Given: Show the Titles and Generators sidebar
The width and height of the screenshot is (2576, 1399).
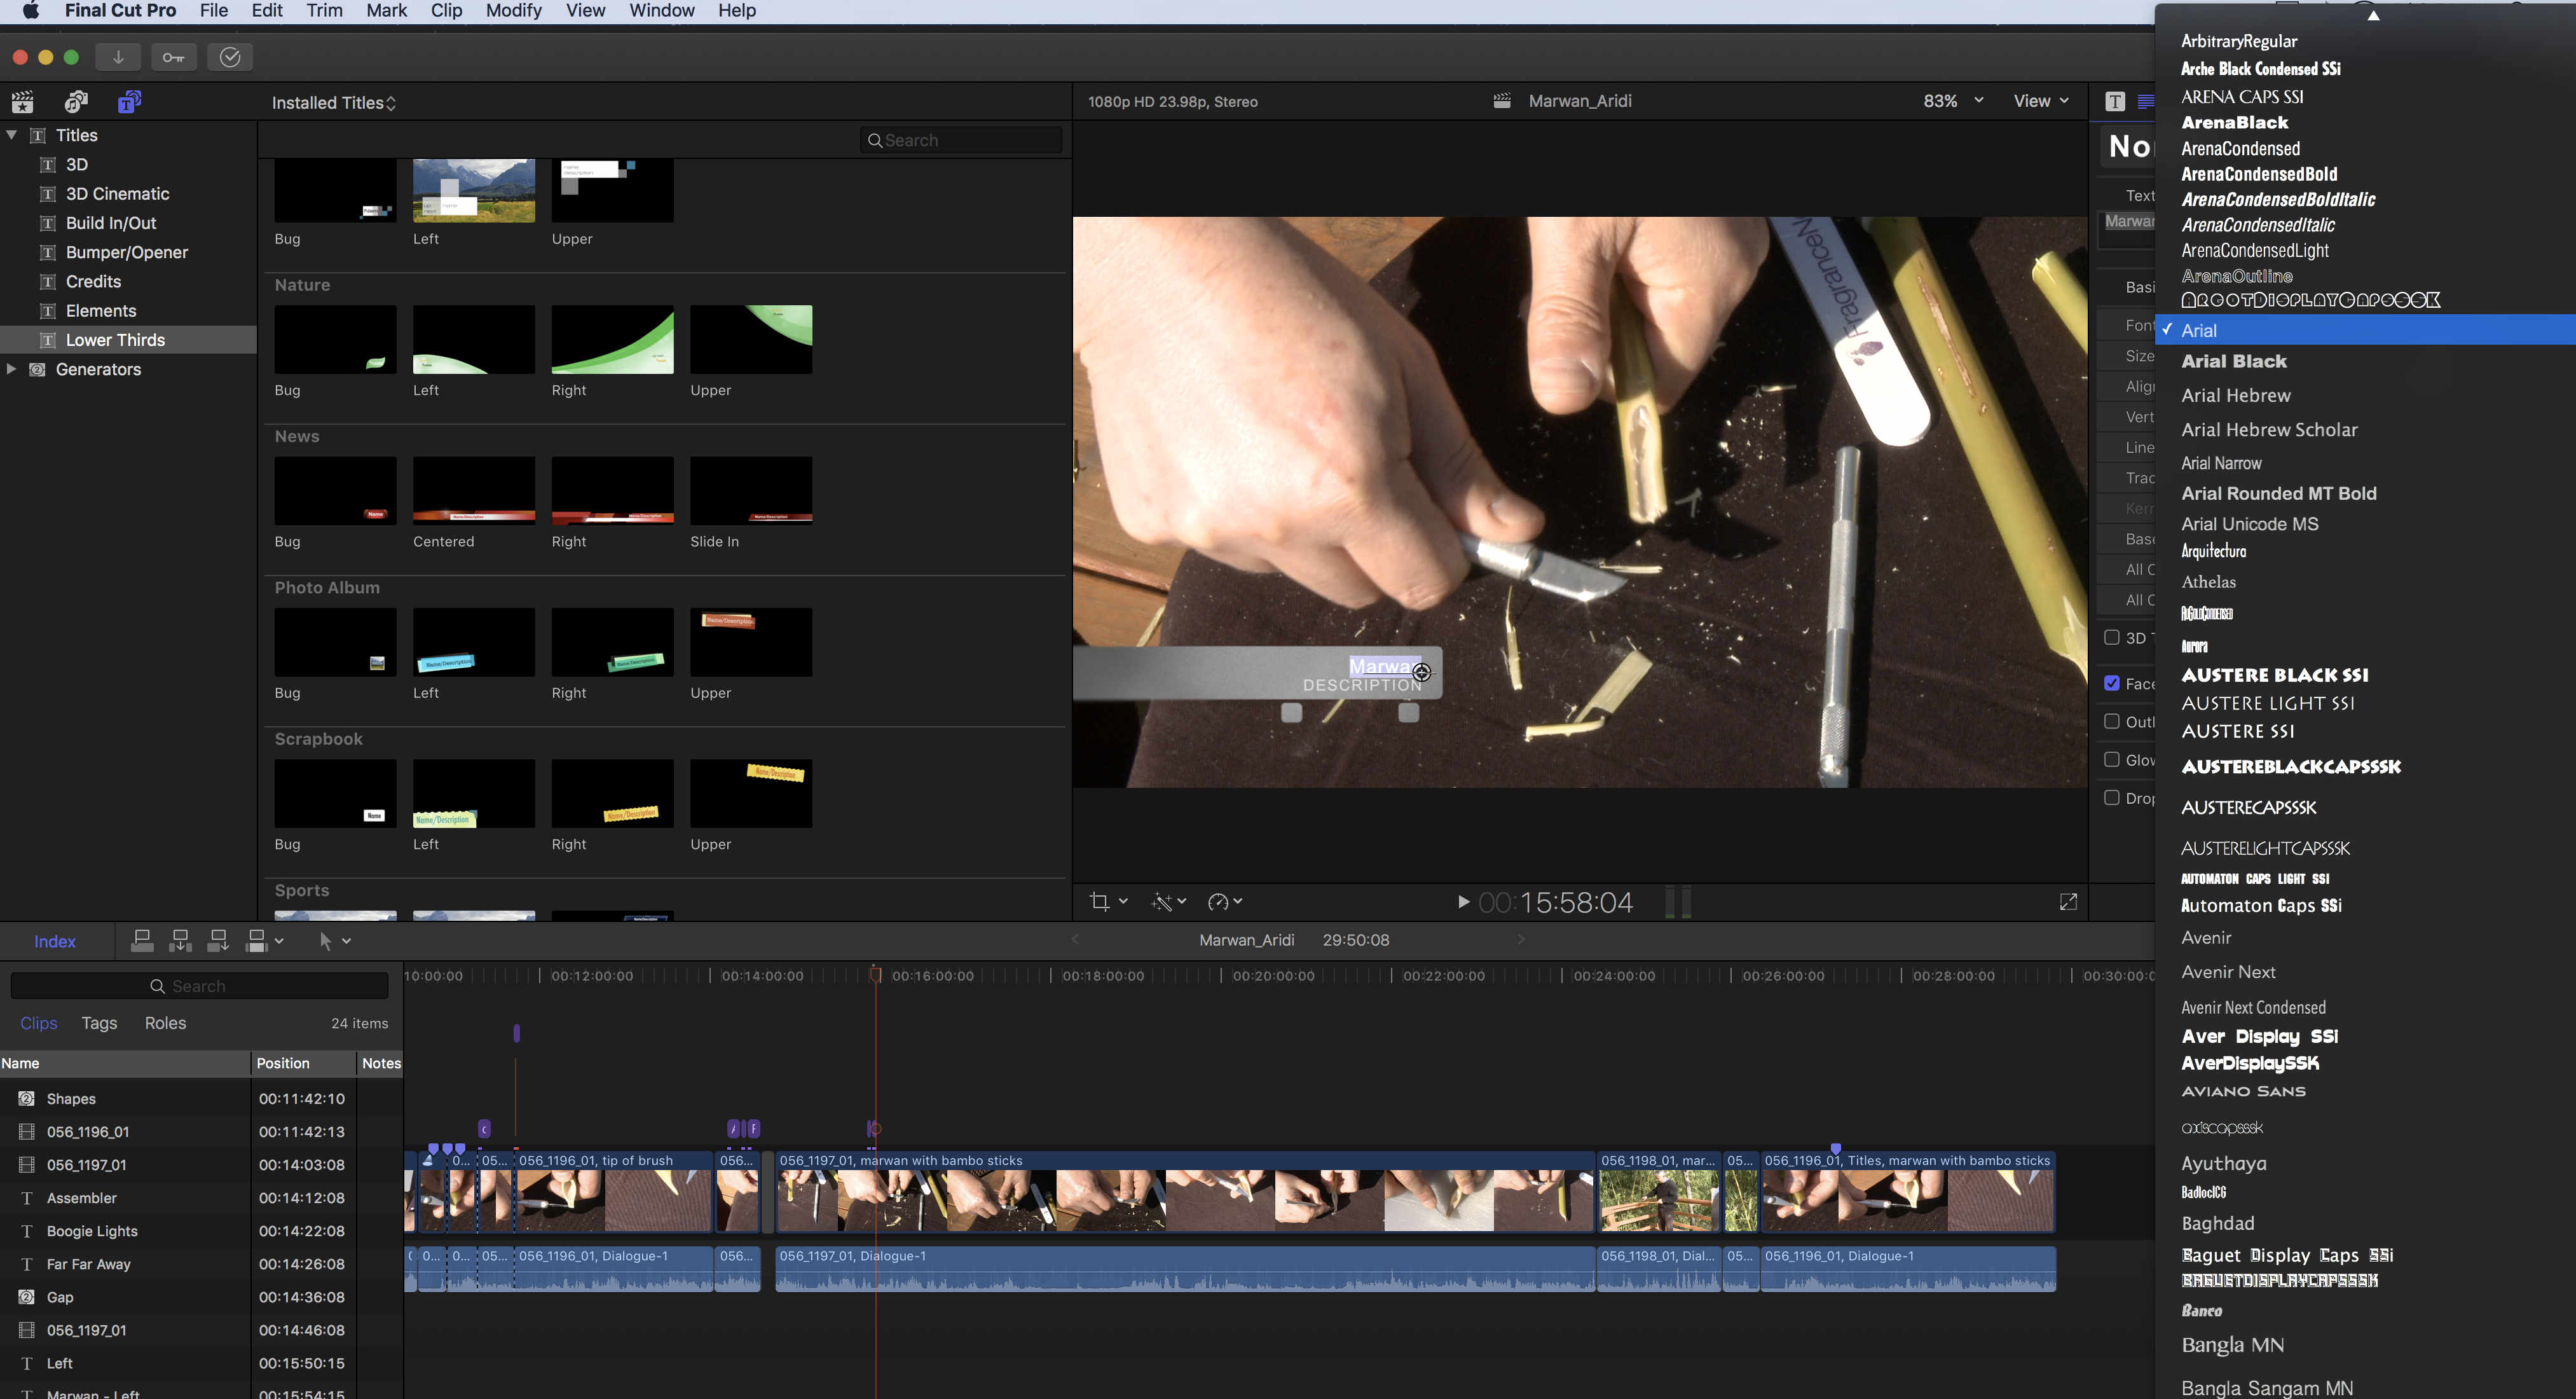Looking at the screenshot, I should coord(129,102).
